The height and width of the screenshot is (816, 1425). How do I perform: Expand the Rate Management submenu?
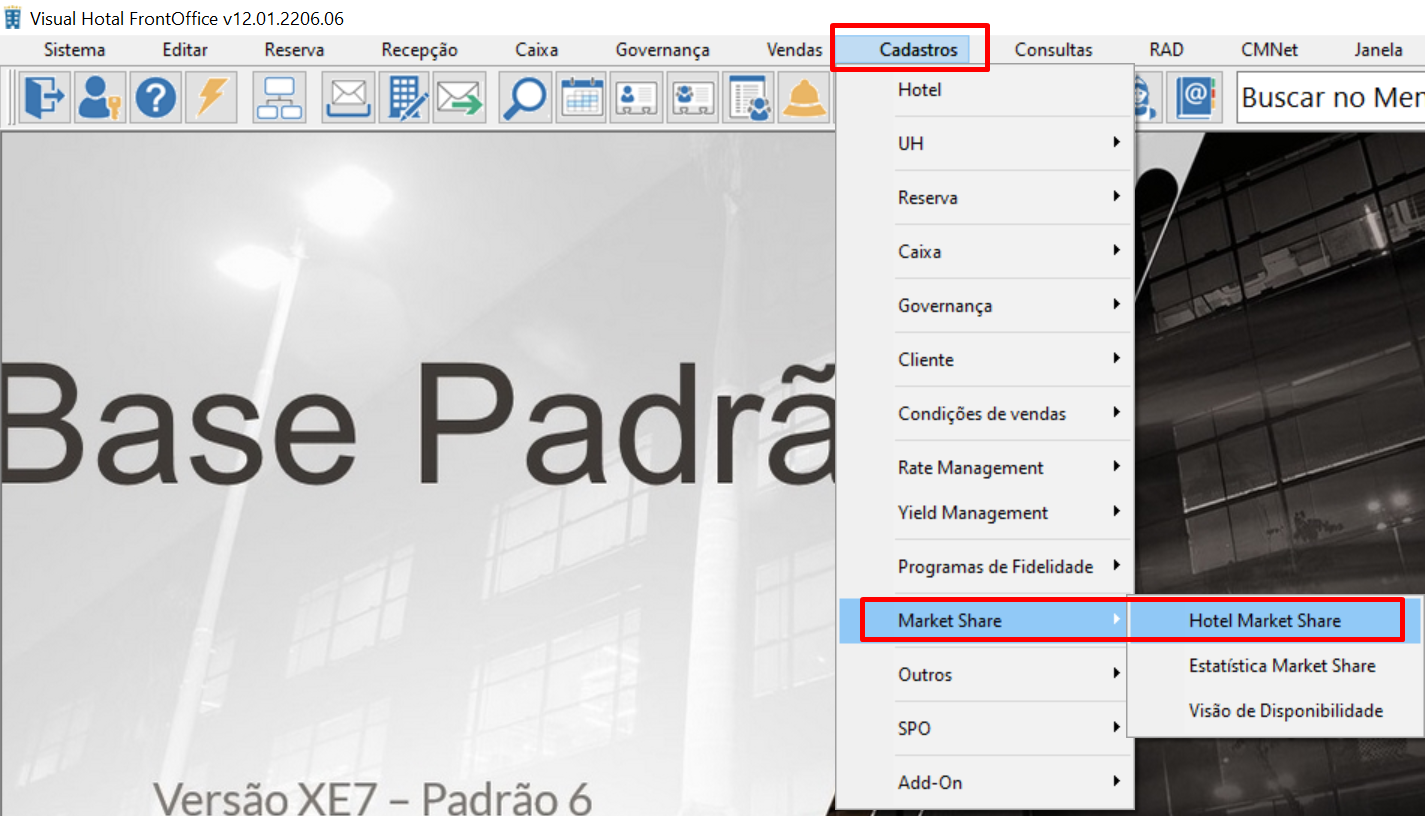pos(985,468)
